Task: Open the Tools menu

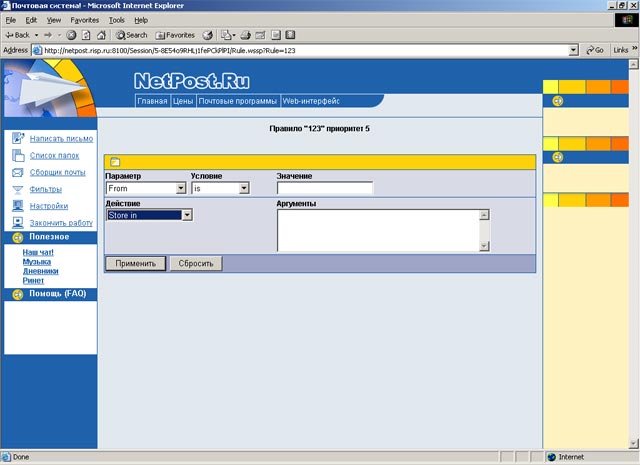Action: (116, 20)
